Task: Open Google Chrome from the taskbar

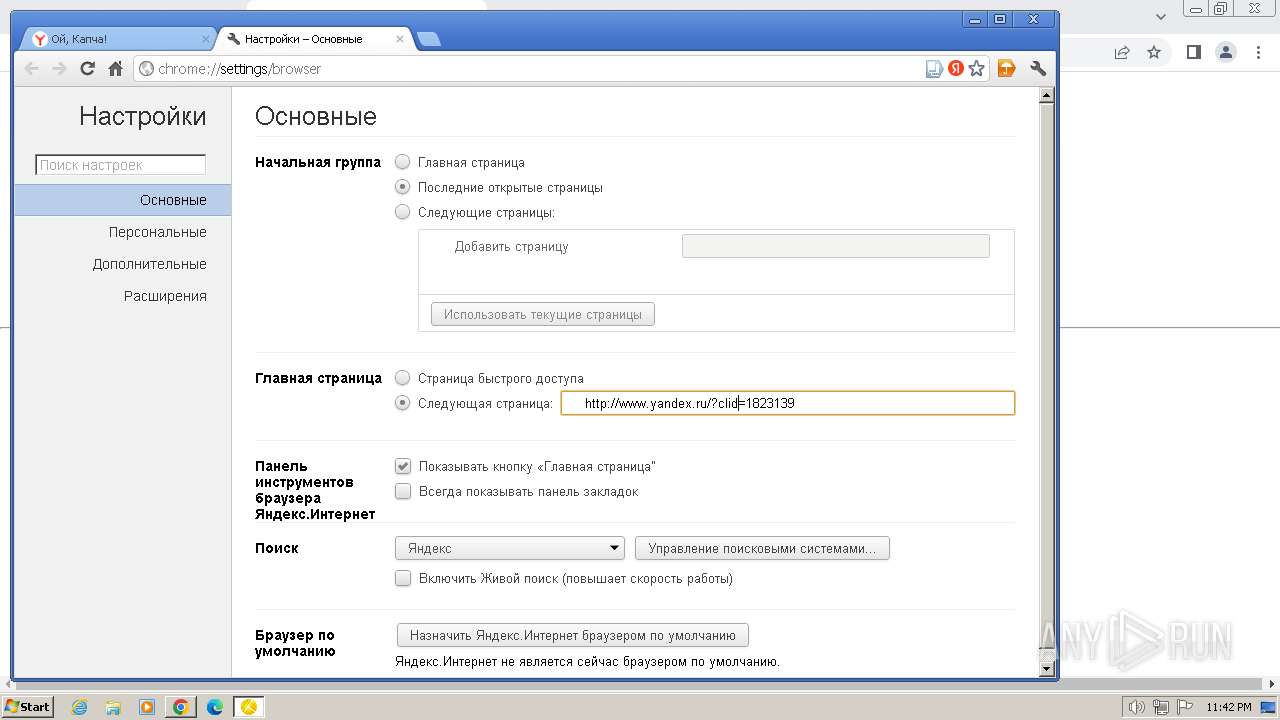Action: pyautogui.click(x=181, y=707)
